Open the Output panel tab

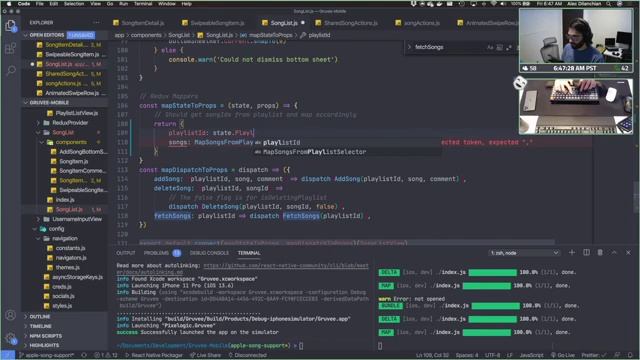coord(126,253)
